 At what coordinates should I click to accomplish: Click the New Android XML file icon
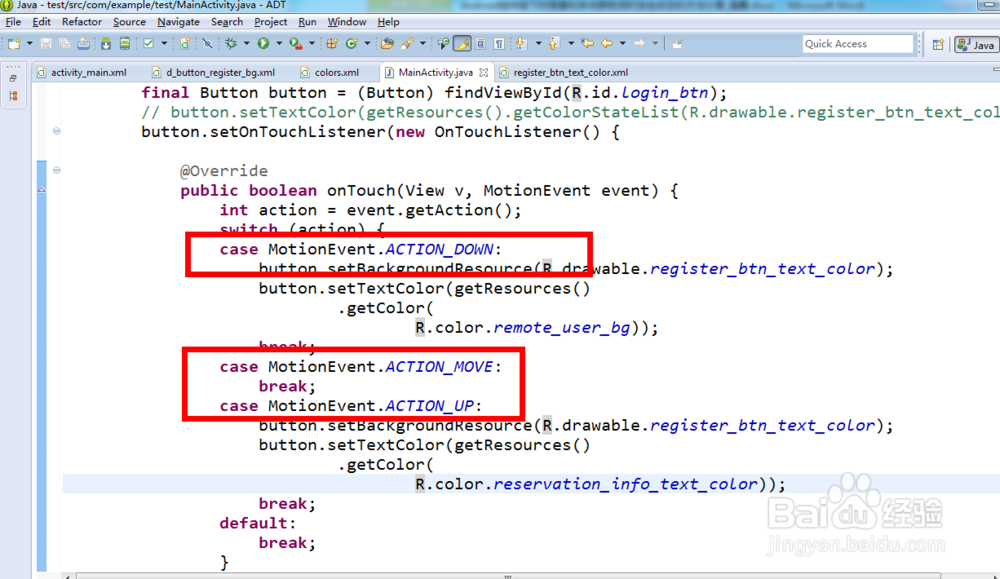185,43
